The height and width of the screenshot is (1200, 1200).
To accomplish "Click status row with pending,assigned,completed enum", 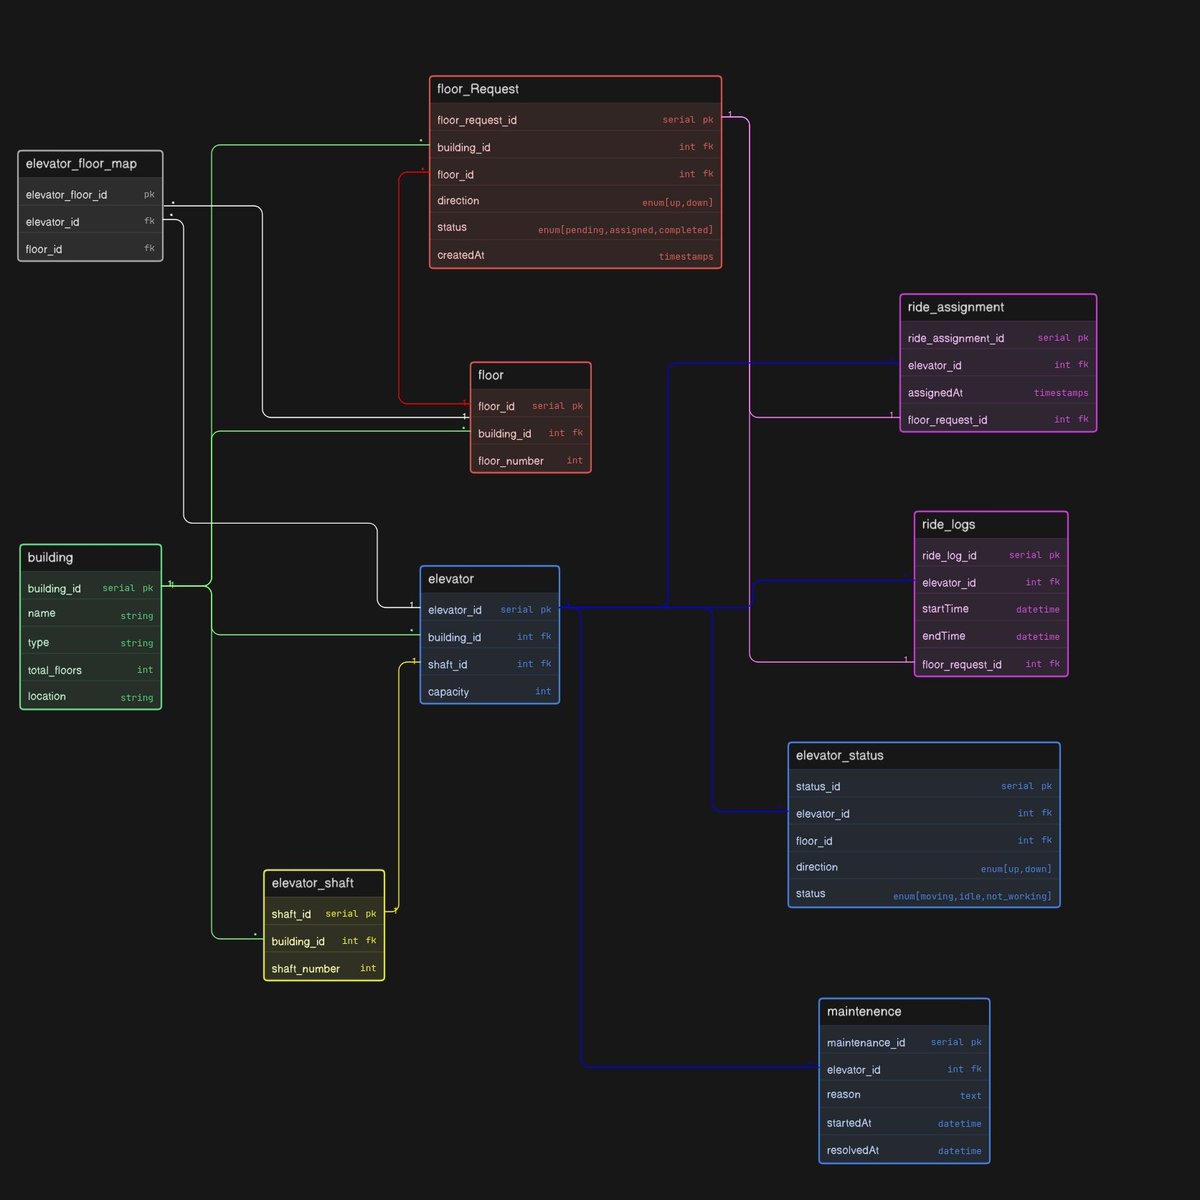I will tap(575, 228).
